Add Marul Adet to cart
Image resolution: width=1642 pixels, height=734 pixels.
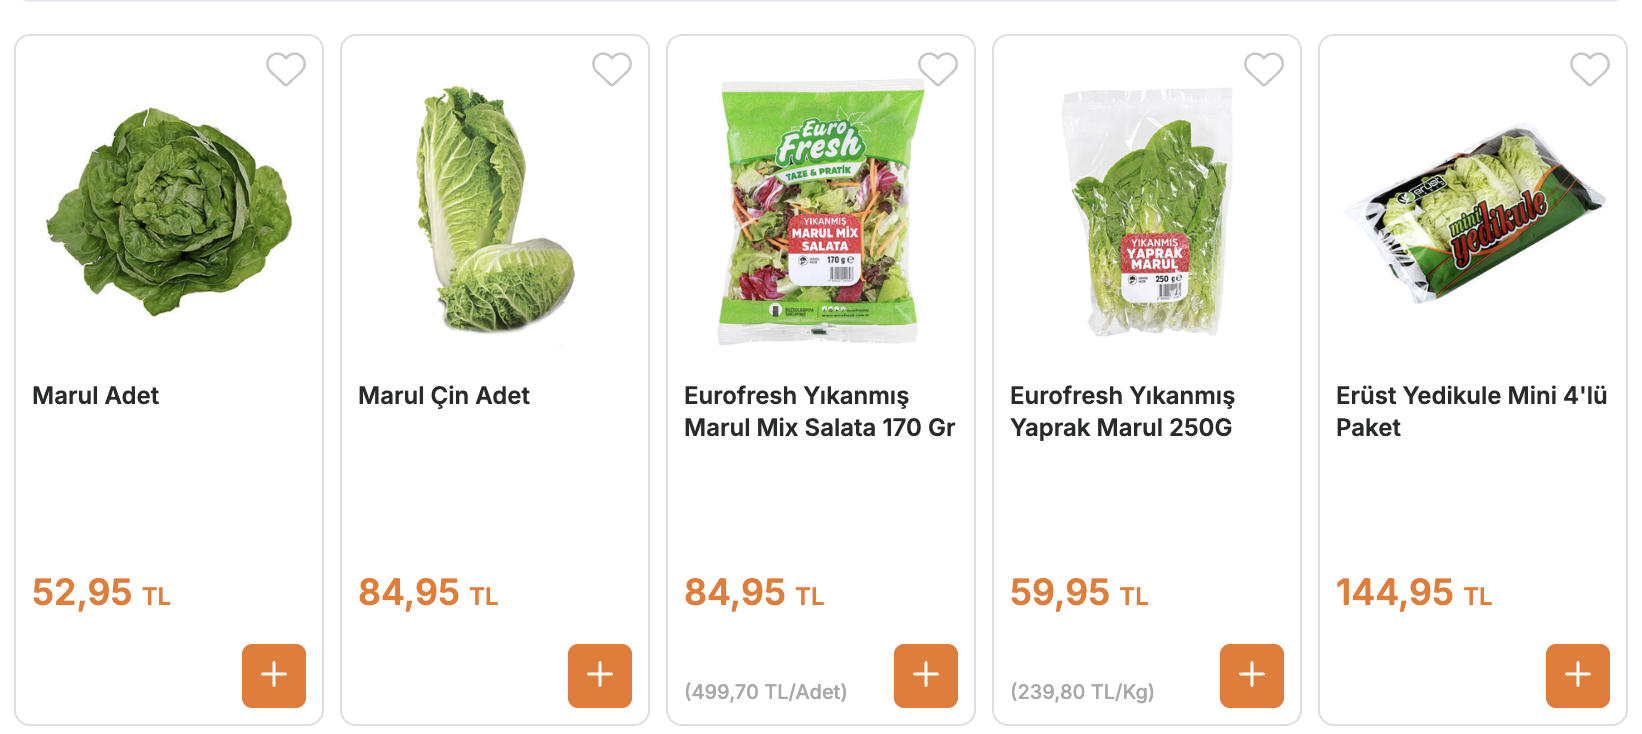274,676
